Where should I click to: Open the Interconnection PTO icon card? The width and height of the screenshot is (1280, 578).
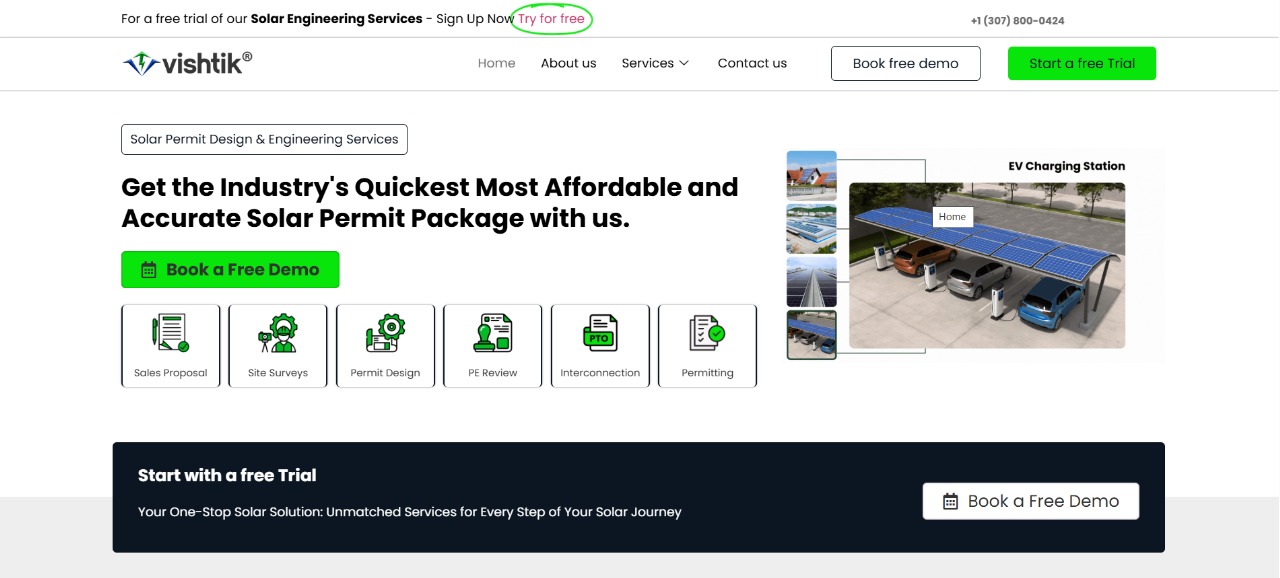pos(600,346)
